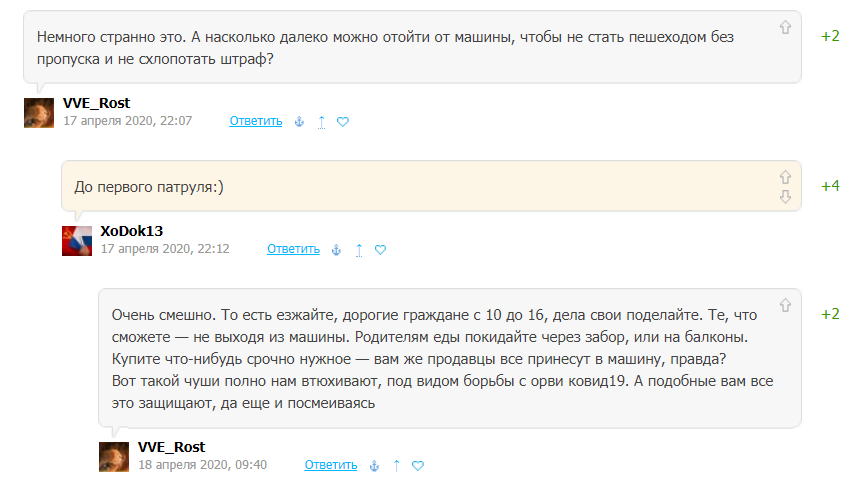Click parent-comment arrow on VVE_Rost 22:07 comment
Viewport: 857px width, 482px height.
[x=321, y=122]
